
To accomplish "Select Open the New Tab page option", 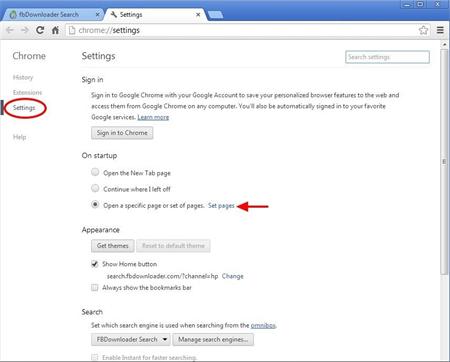I will pos(95,172).
